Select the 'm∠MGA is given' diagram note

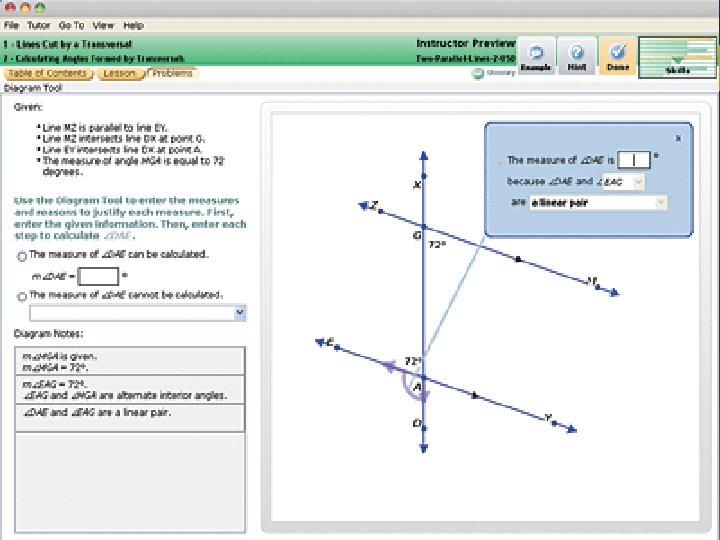[x=130, y=362]
